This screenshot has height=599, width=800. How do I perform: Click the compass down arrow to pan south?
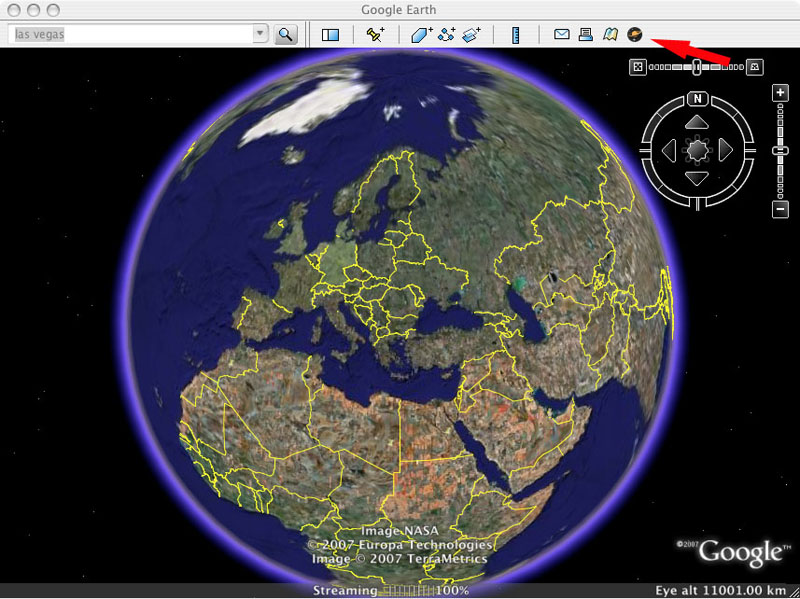pyautogui.click(x=696, y=178)
